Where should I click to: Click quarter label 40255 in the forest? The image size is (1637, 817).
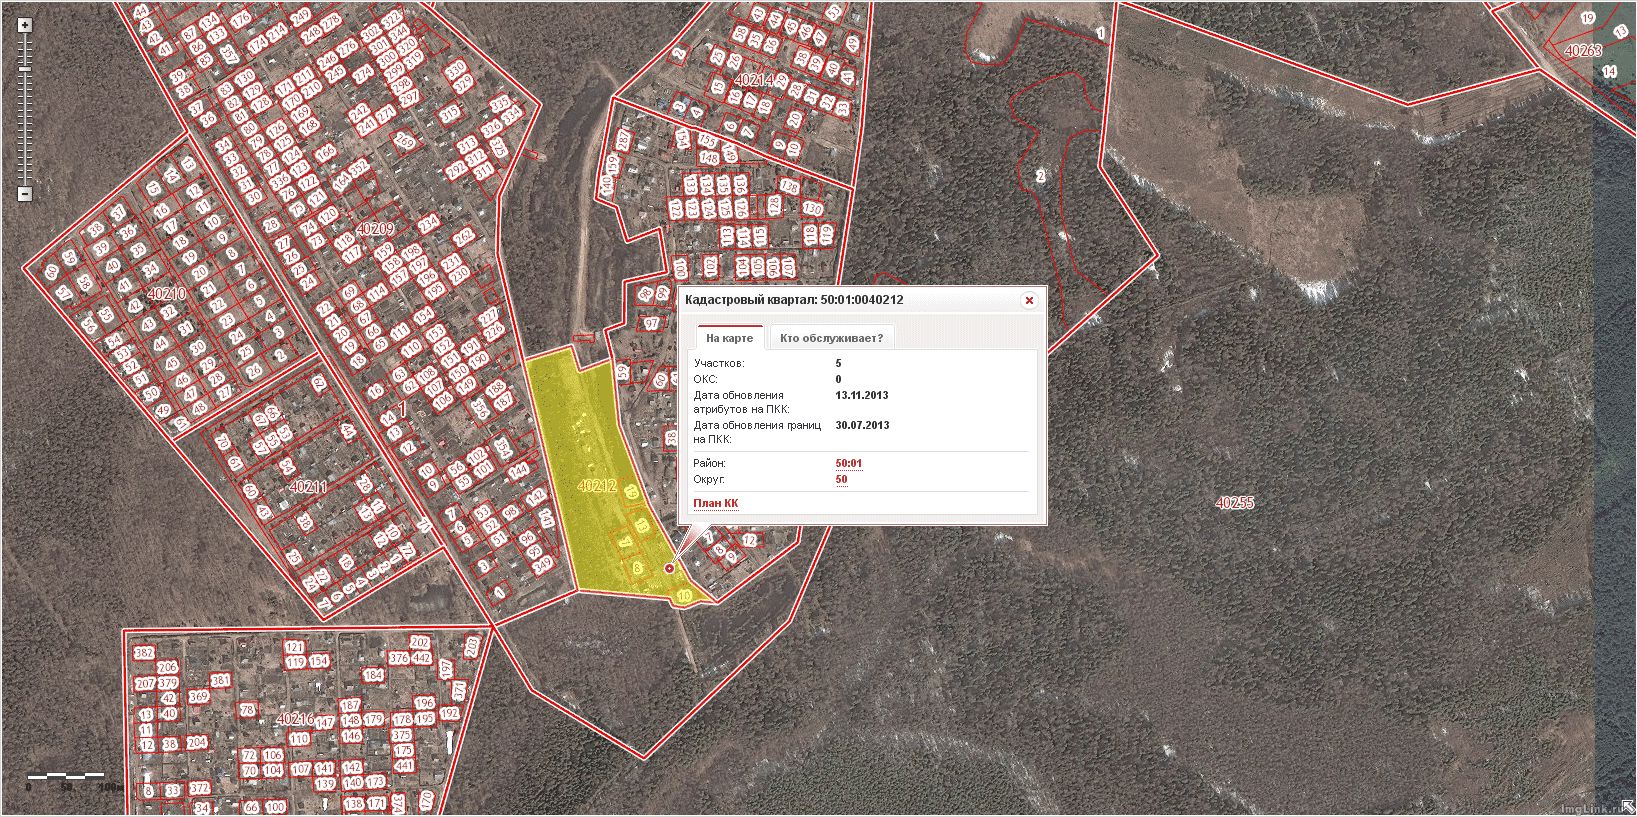click(x=1234, y=503)
